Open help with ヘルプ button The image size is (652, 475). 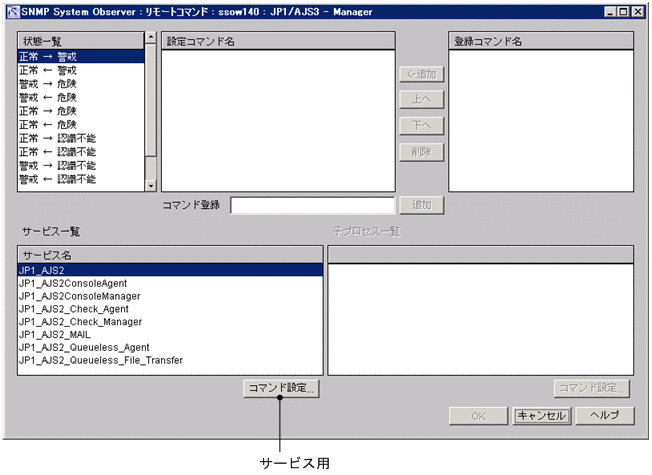point(605,416)
